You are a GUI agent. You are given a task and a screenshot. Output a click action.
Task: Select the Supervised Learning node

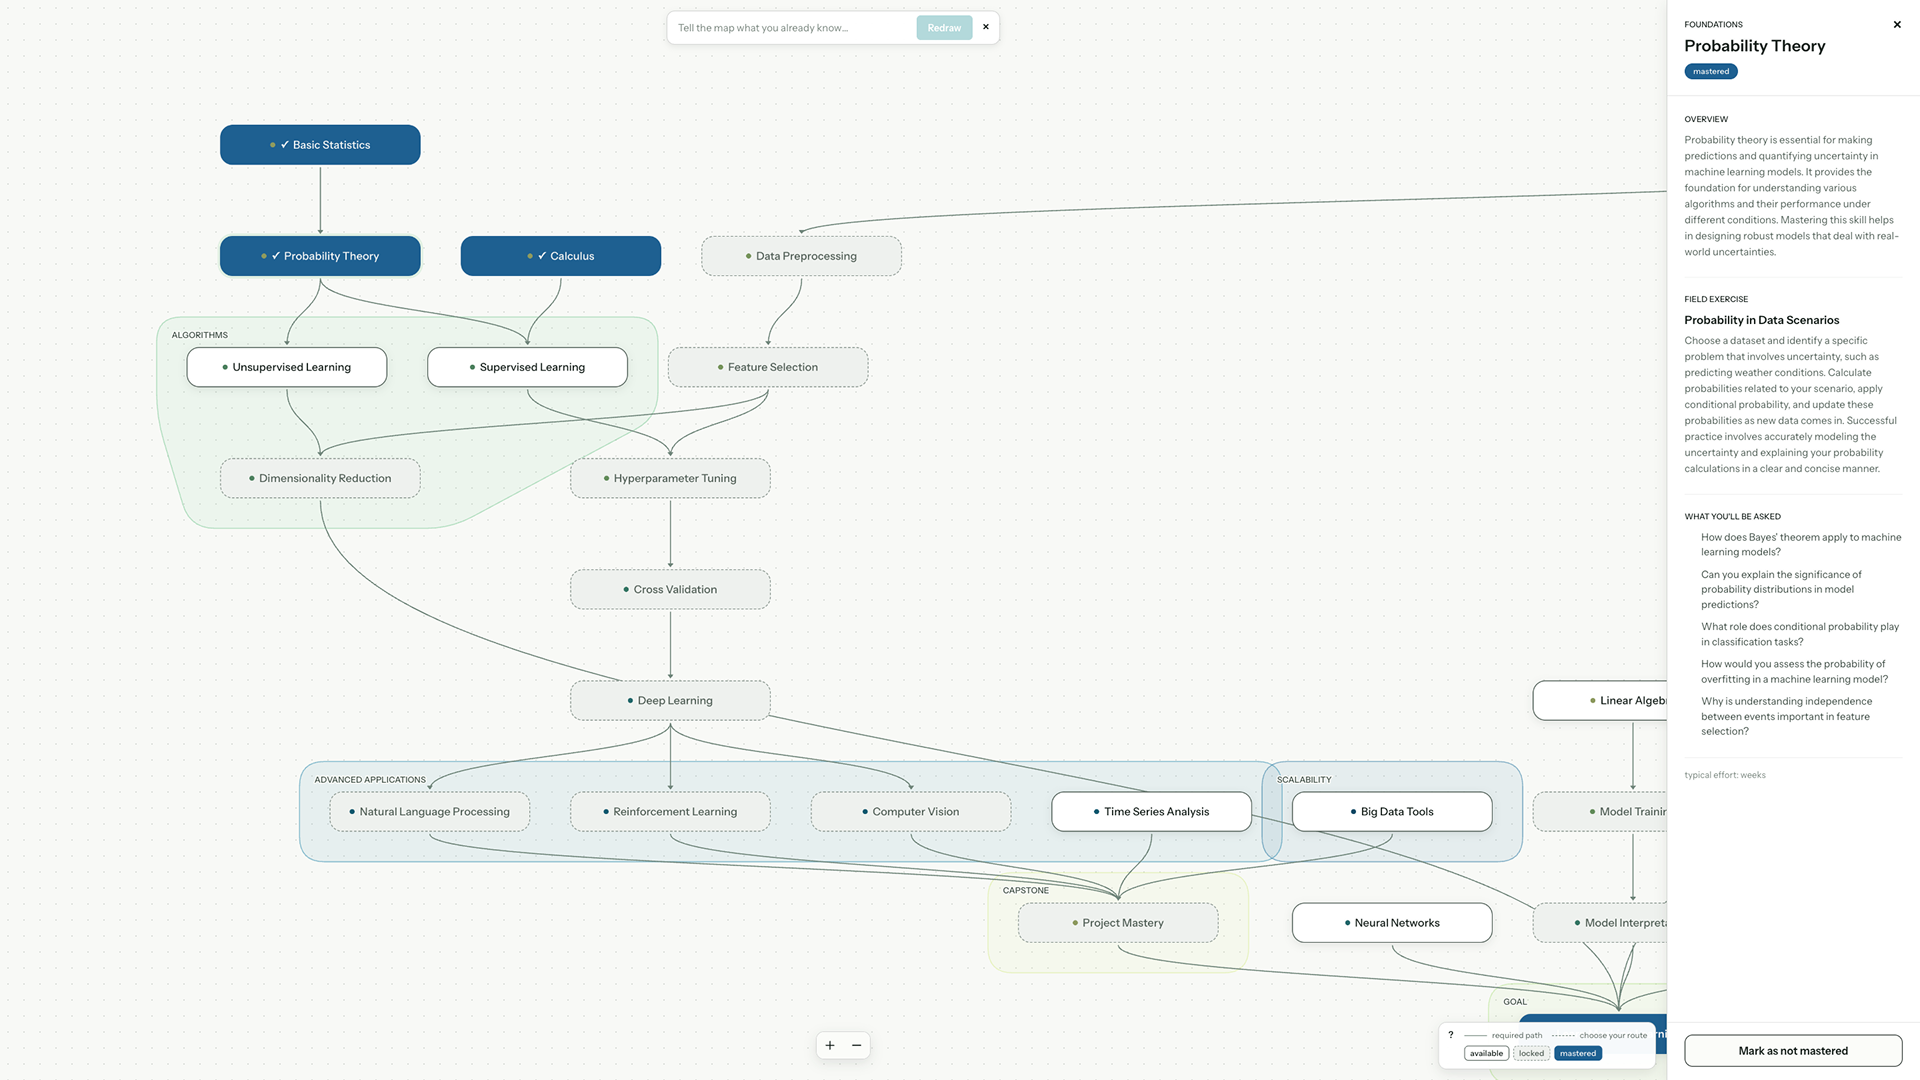[x=527, y=367]
